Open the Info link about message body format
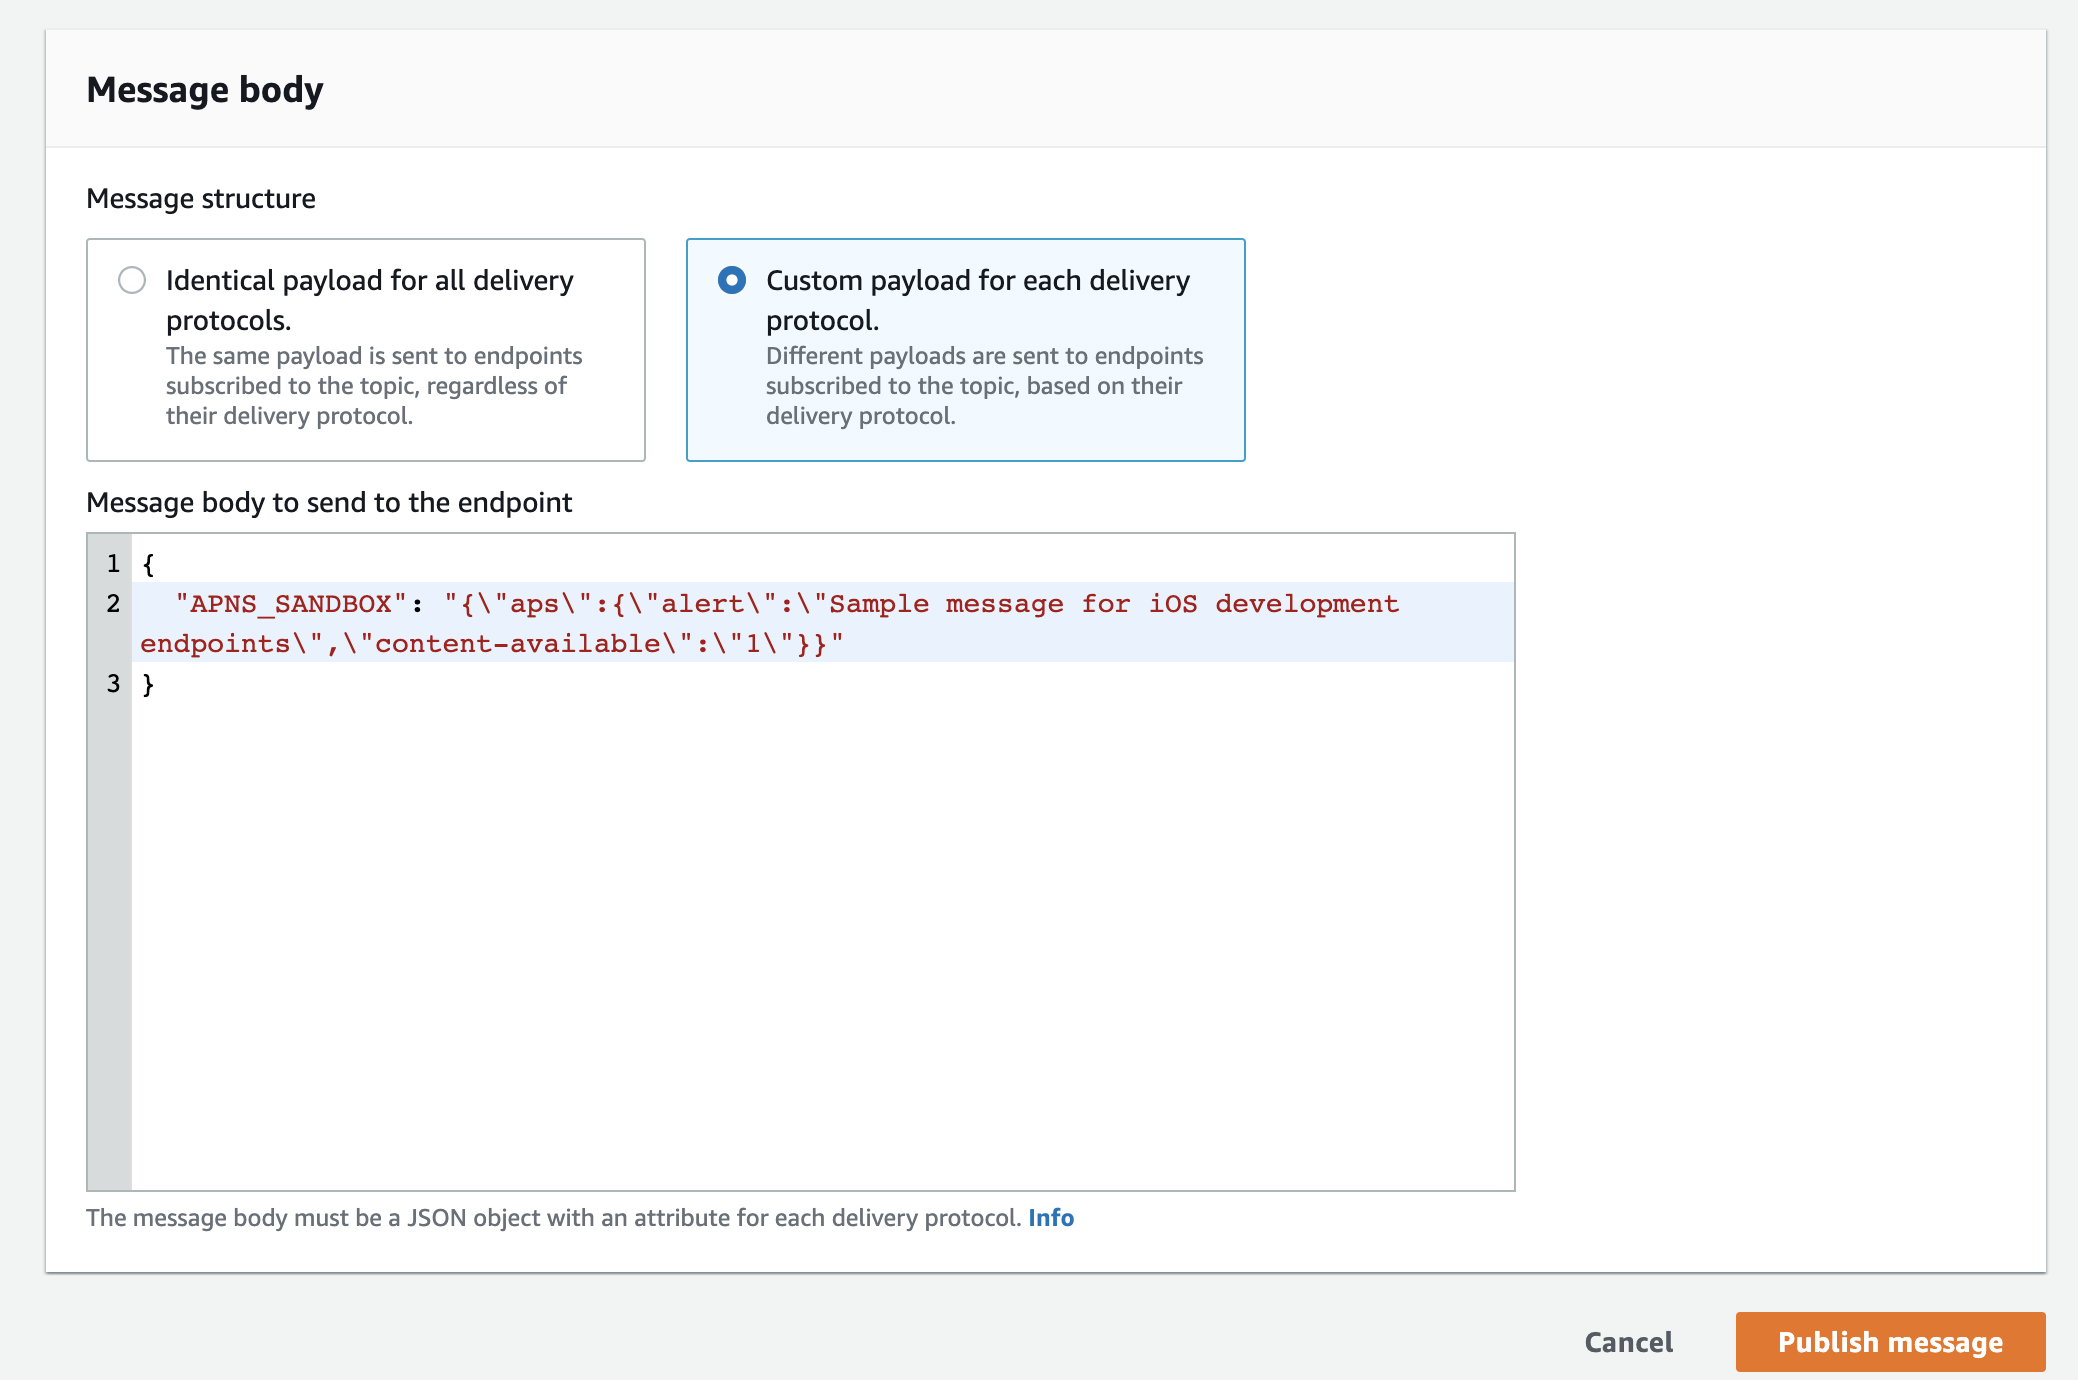Screen dimensions: 2078x1380 coord(1051,1218)
